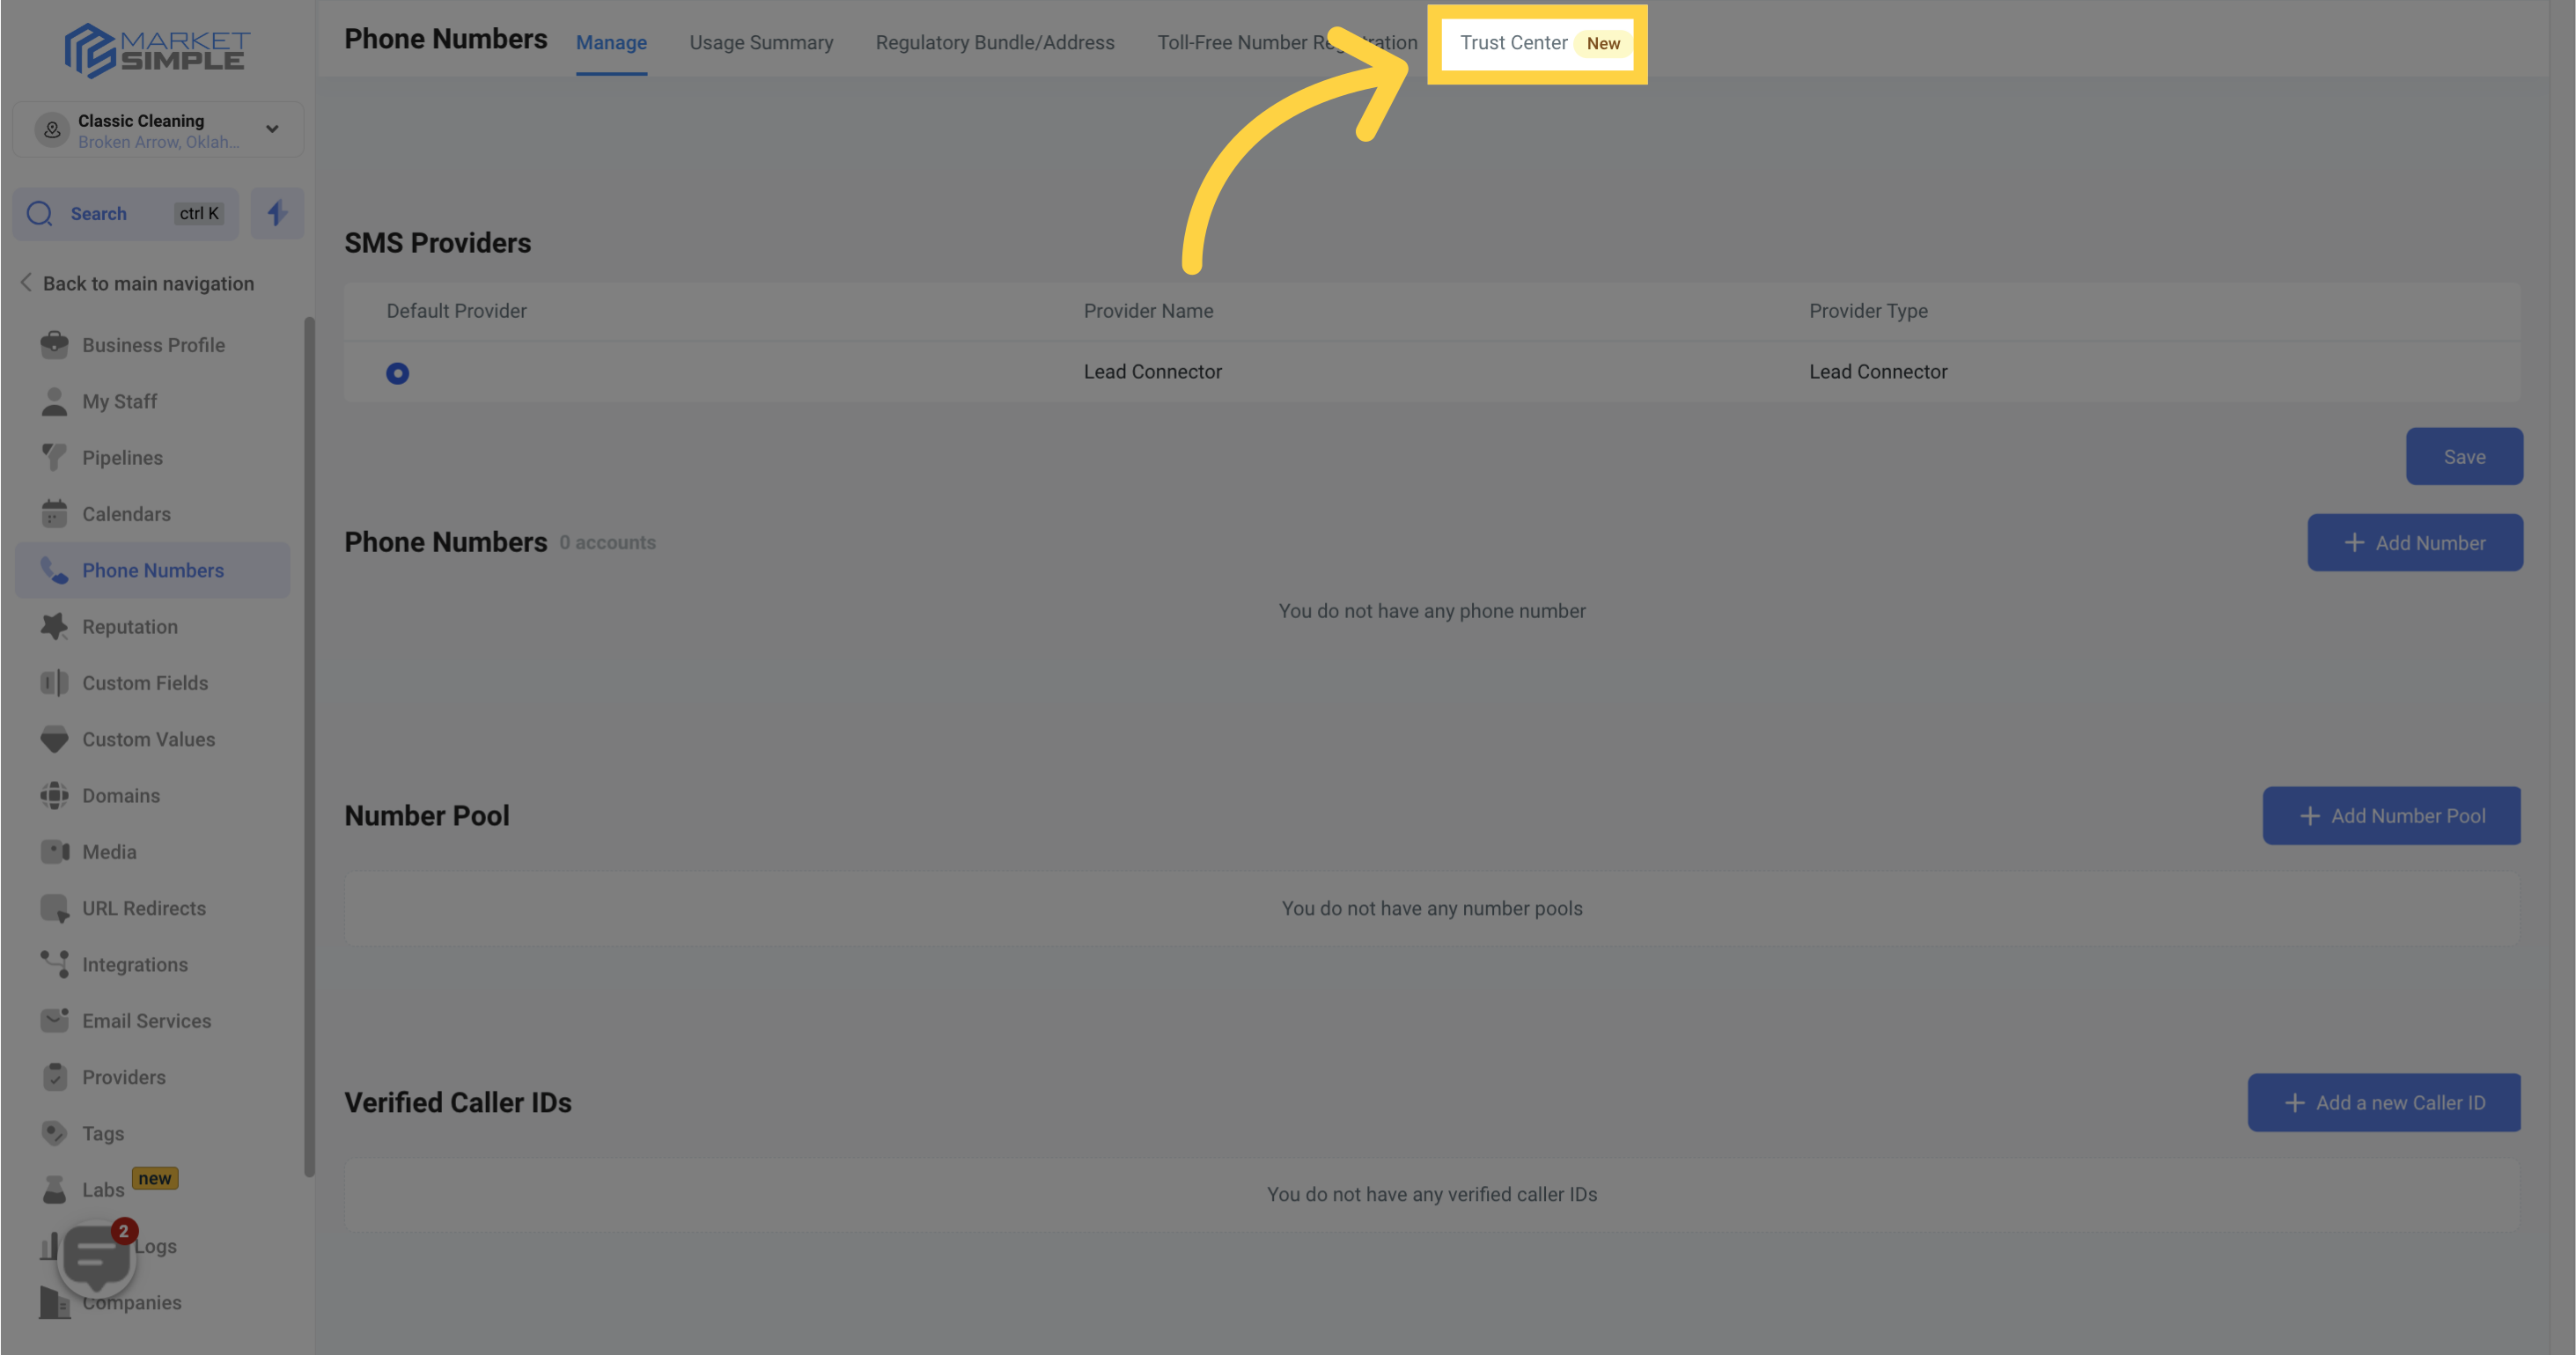Select the Pipelines funnel icon
This screenshot has width=2576, height=1355.
pos(54,457)
